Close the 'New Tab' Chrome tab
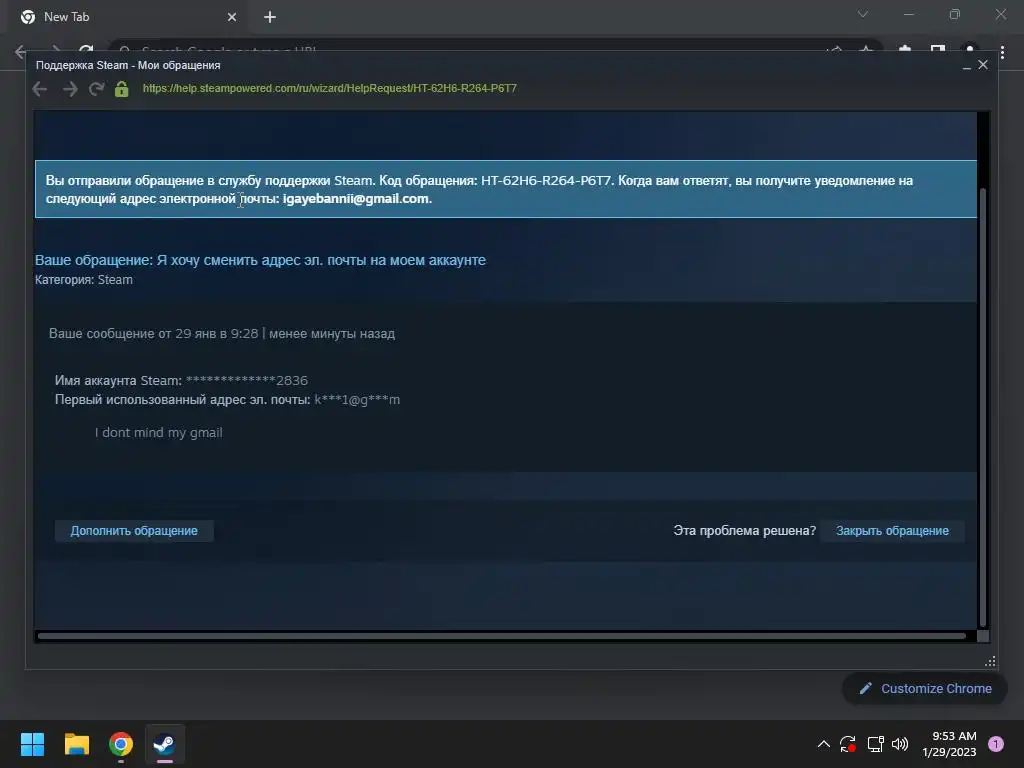 click(232, 18)
